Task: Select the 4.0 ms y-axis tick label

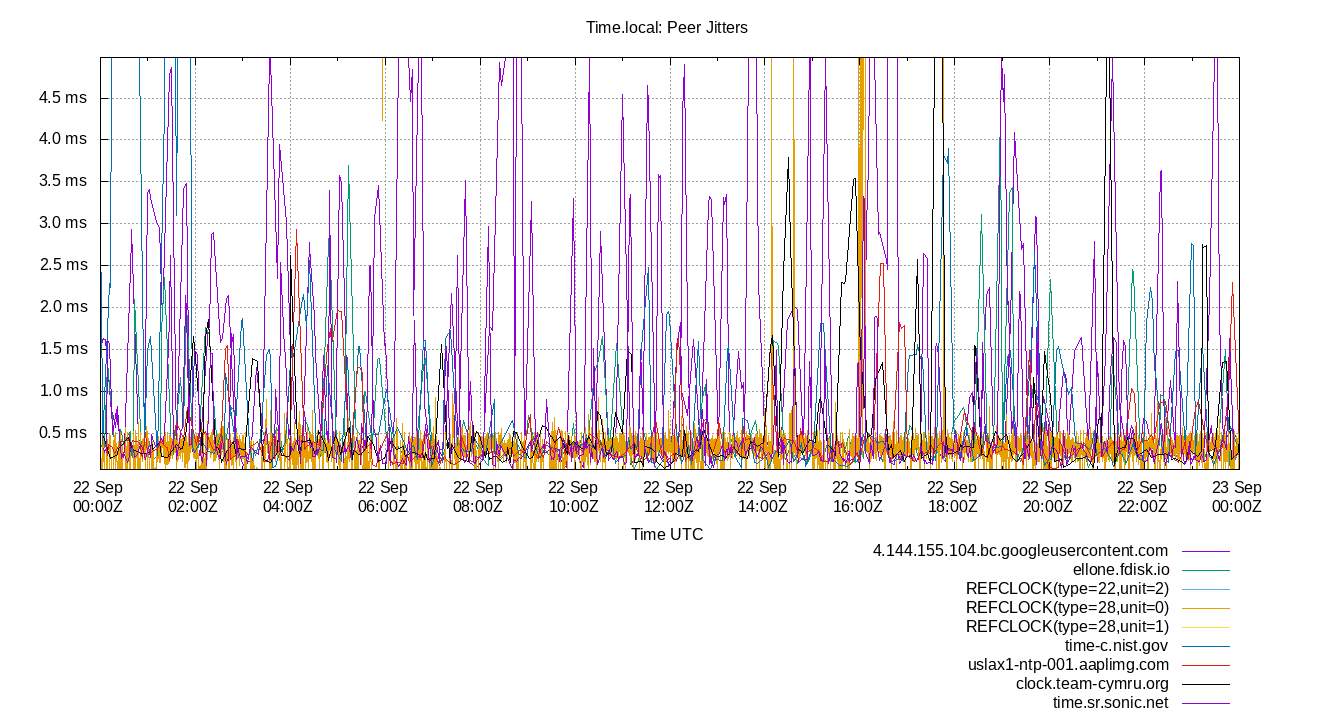Action: (x=63, y=140)
